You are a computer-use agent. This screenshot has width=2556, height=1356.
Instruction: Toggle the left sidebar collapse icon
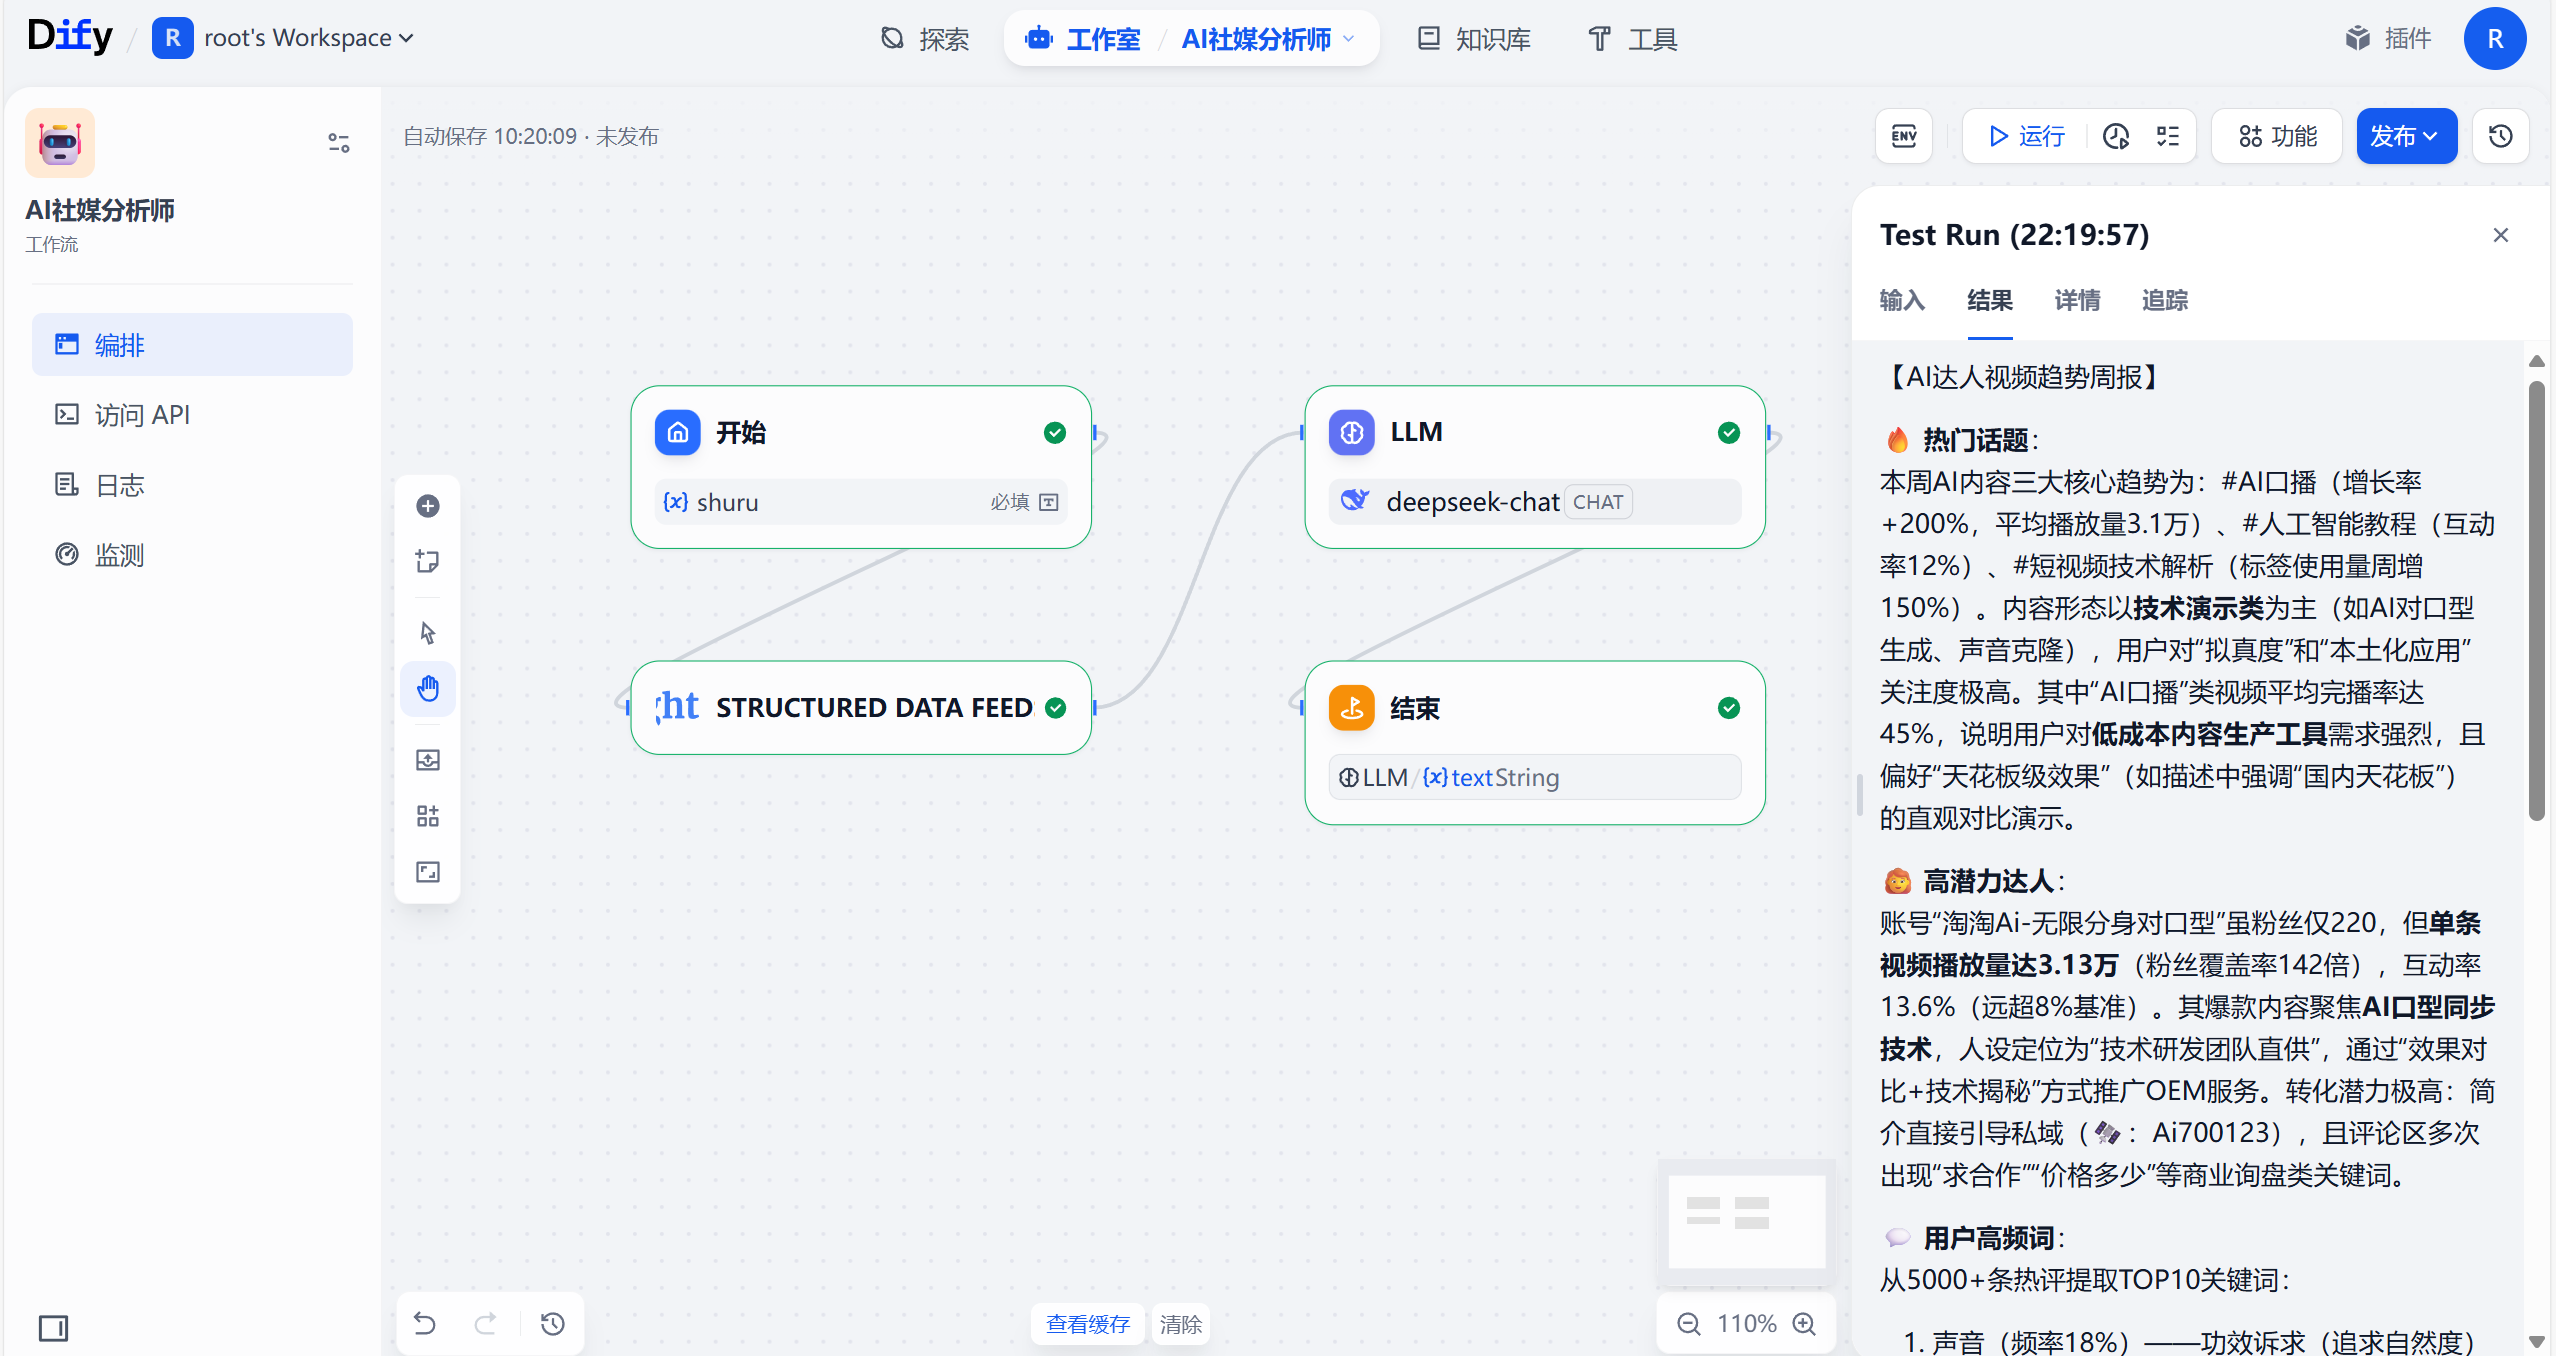pyautogui.click(x=54, y=1328)
